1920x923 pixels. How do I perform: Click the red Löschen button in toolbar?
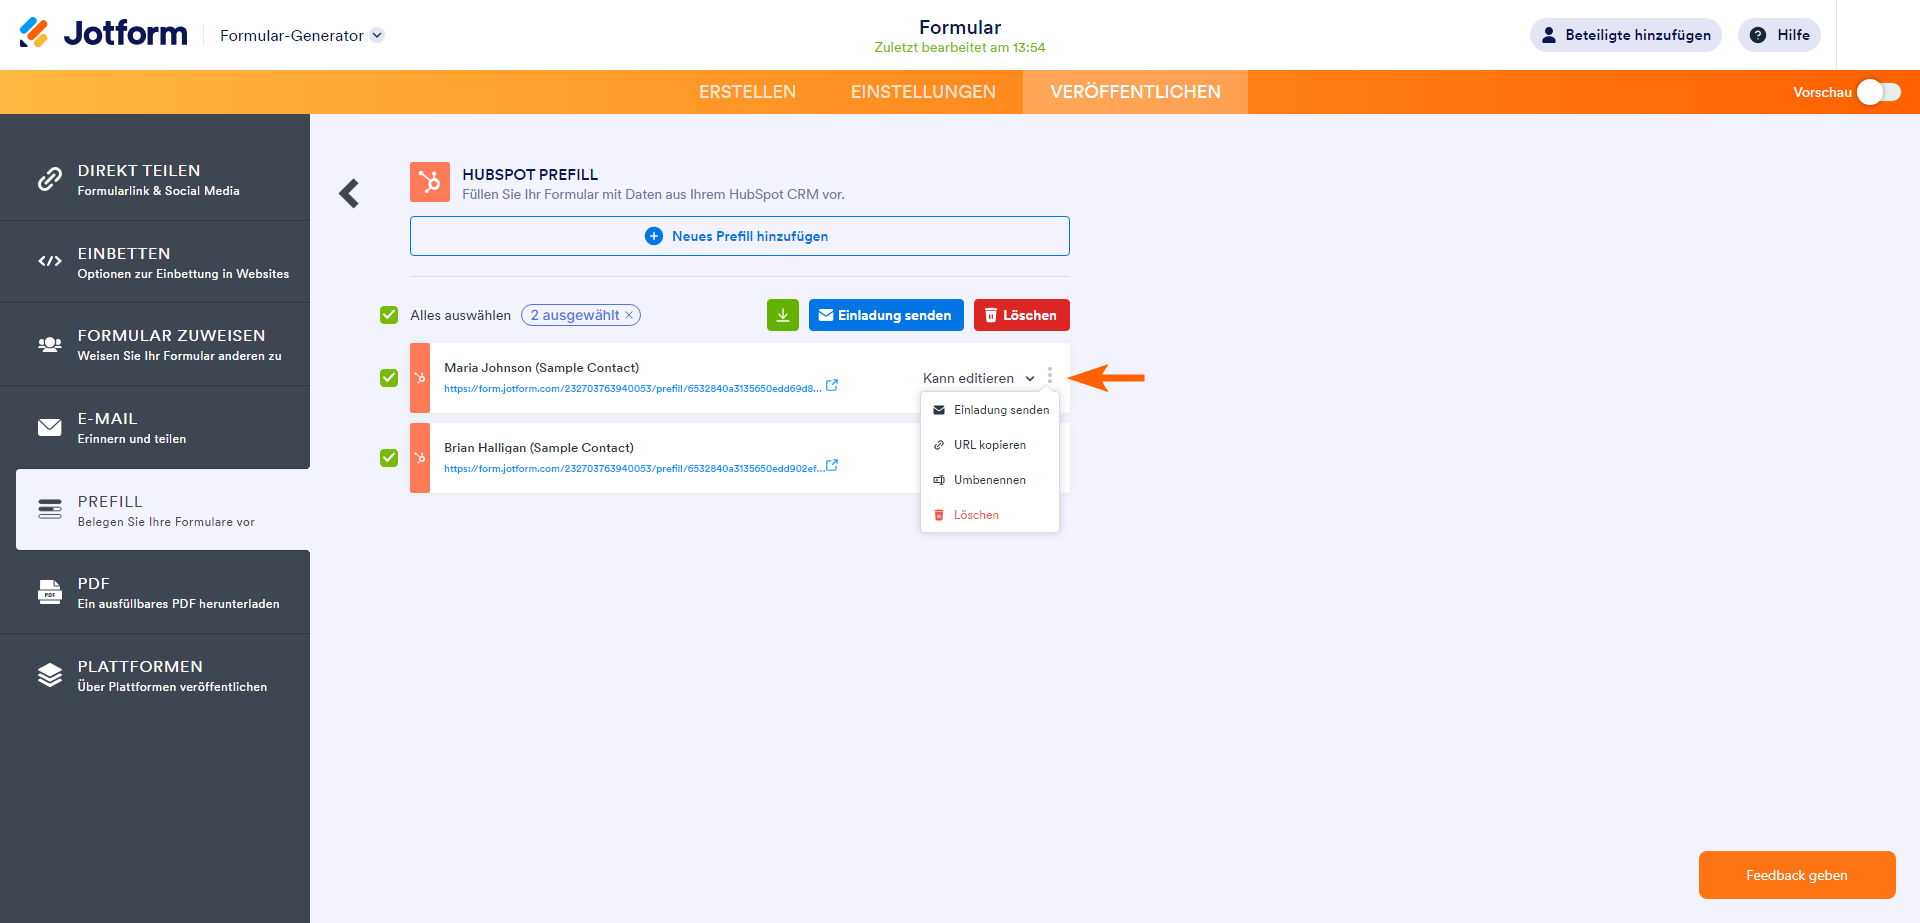click(x=1022, y=315)
